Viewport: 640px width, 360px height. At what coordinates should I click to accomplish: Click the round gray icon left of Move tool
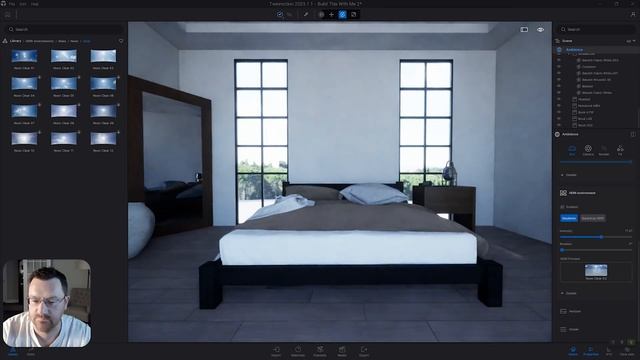[x=321, y=14]
